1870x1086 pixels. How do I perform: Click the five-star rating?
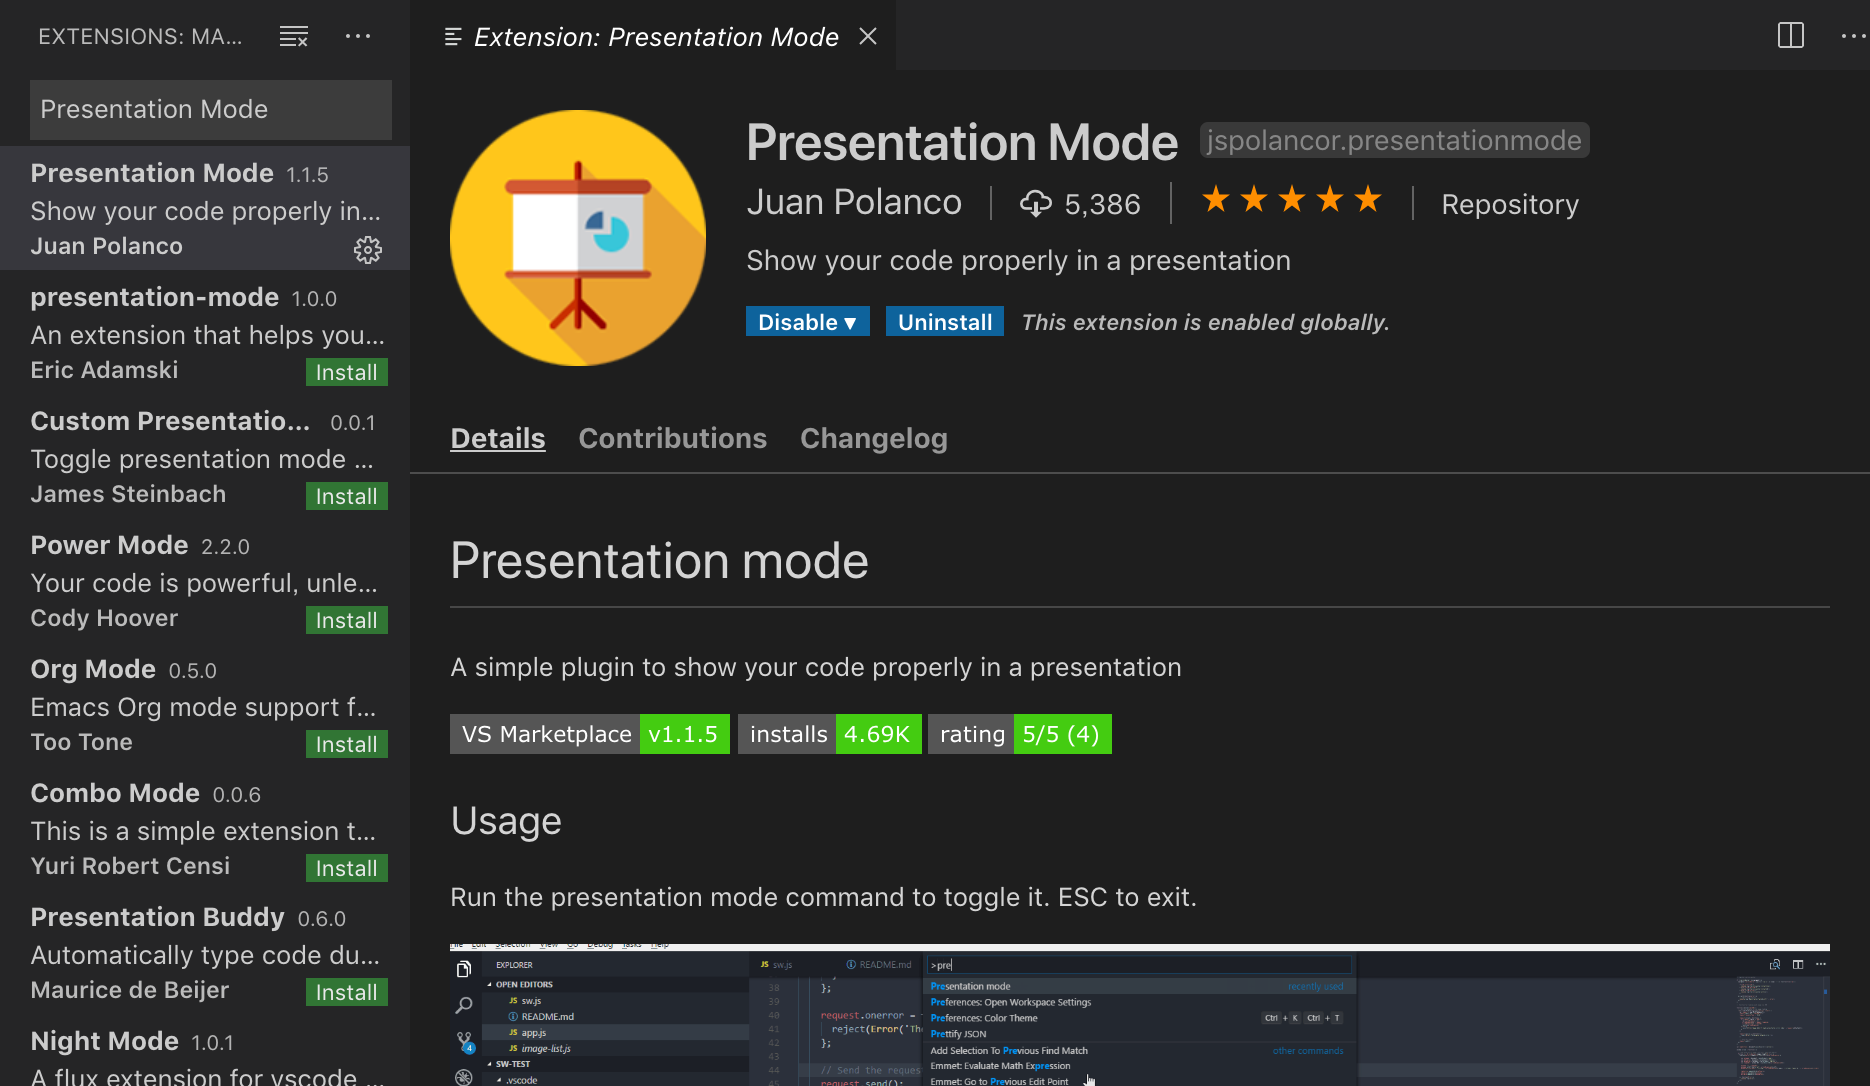point(1292,200)
